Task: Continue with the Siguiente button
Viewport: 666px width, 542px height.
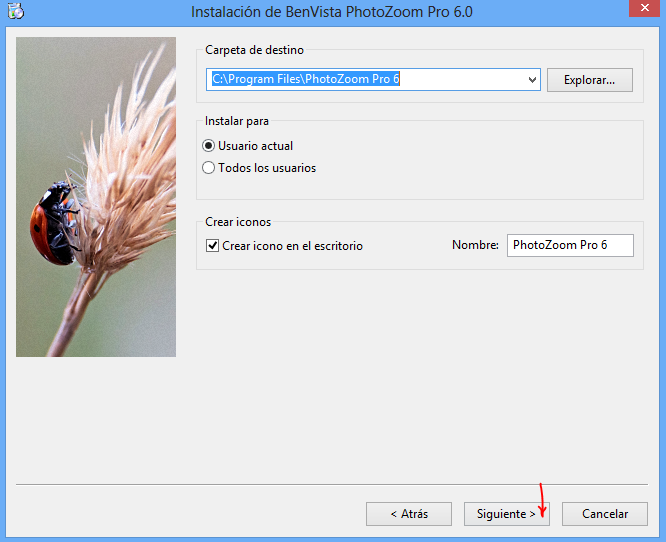Action: point(506,514)
